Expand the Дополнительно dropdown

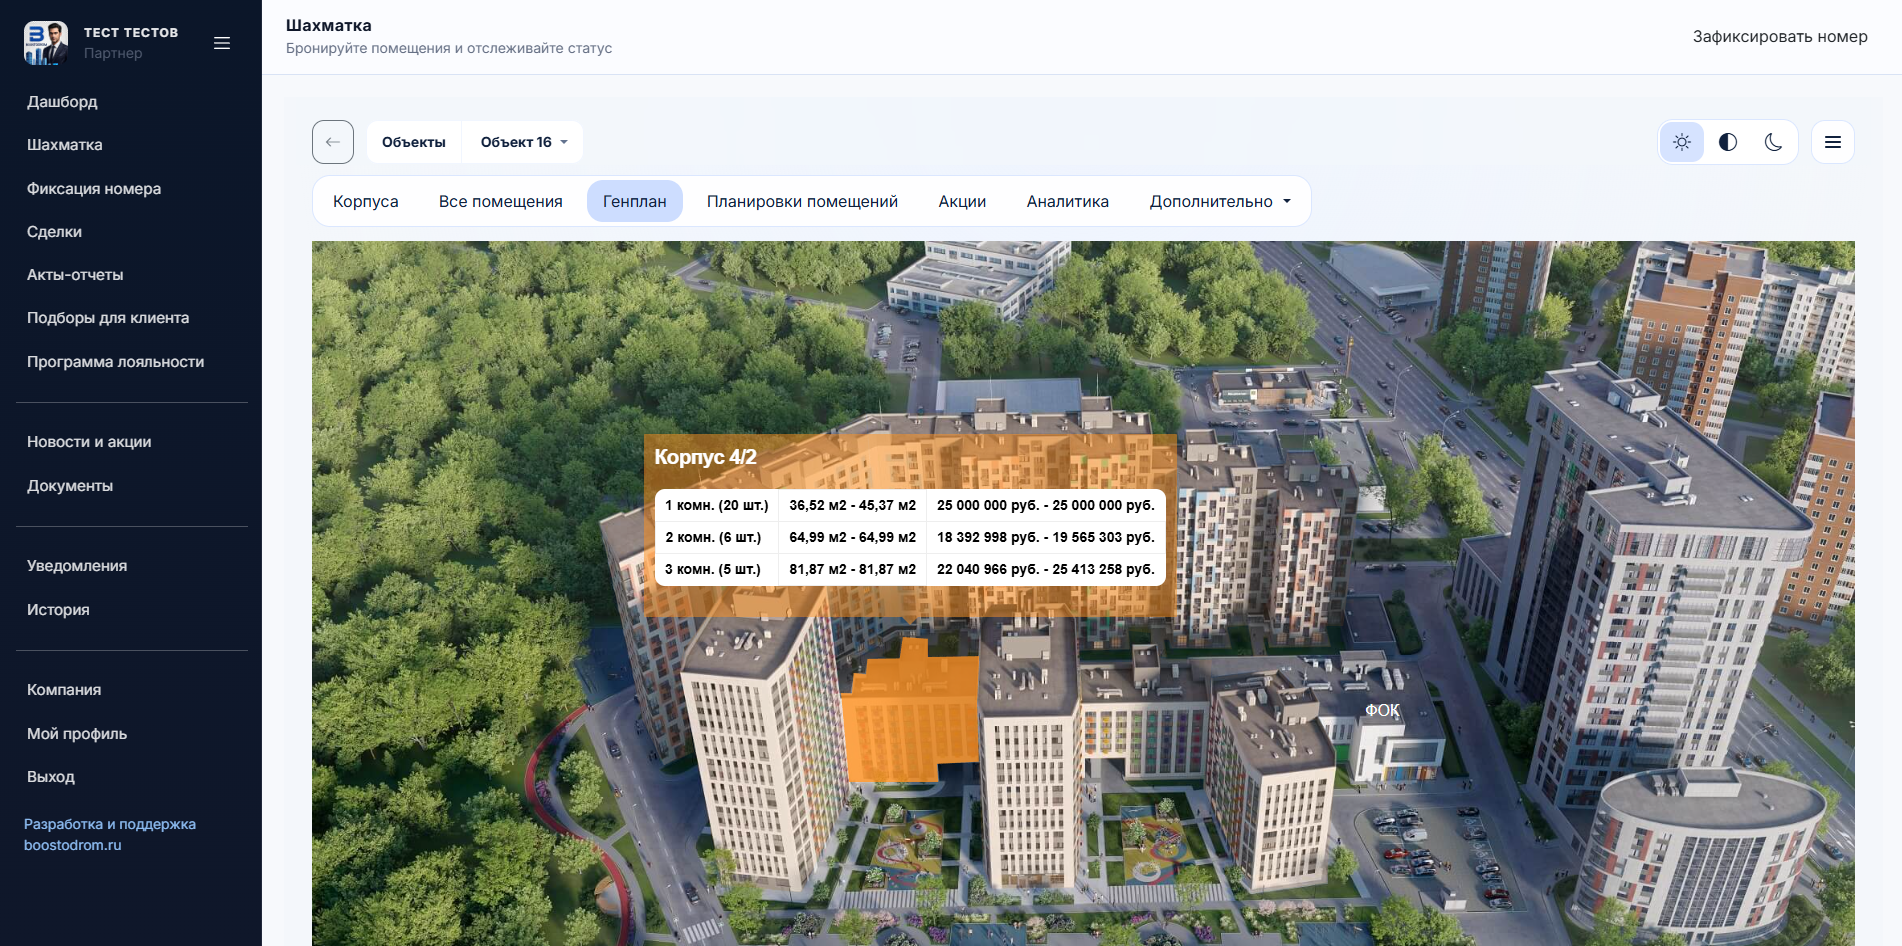pyautogui.click(x=1220, y=201)
